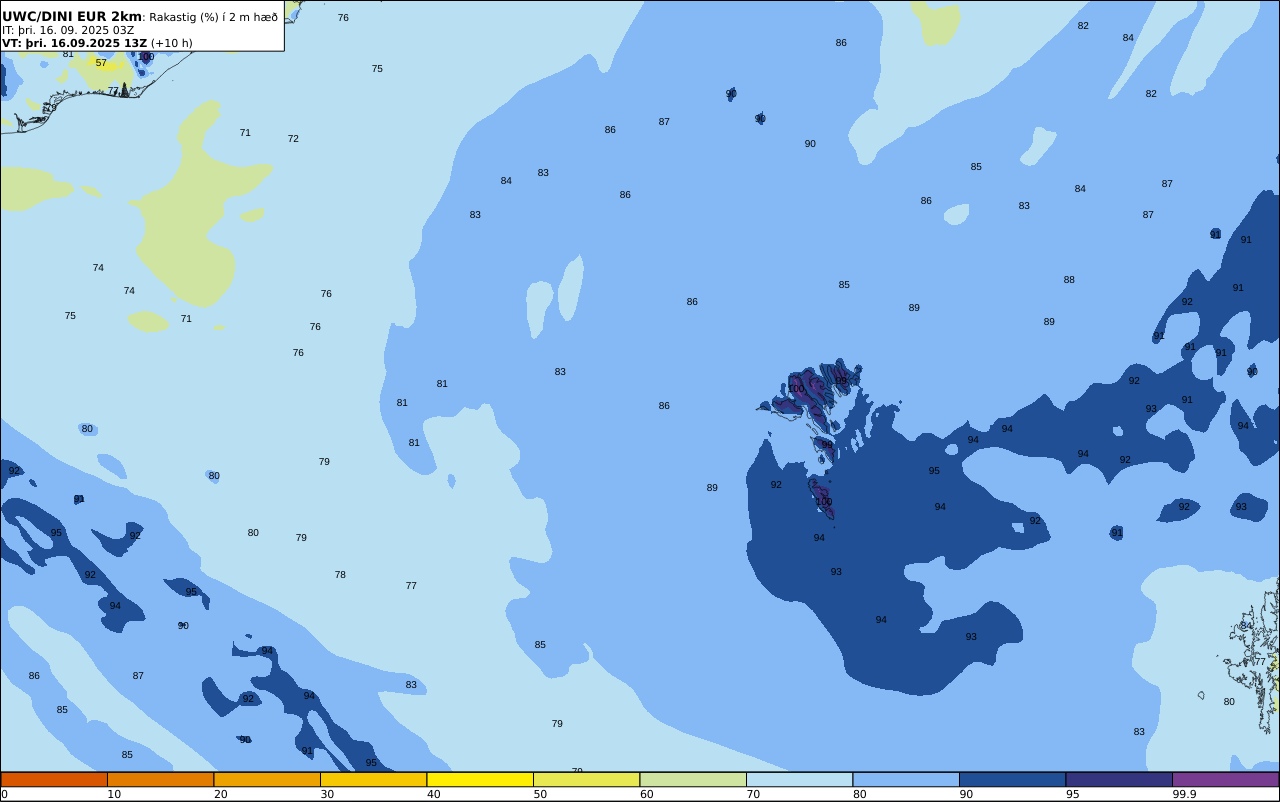The width and height of the screenshot is (1280, 802).
Task: Click the parameter text "Rakastig (%) í 2 m hæð"
Action: tap(214, 17)
